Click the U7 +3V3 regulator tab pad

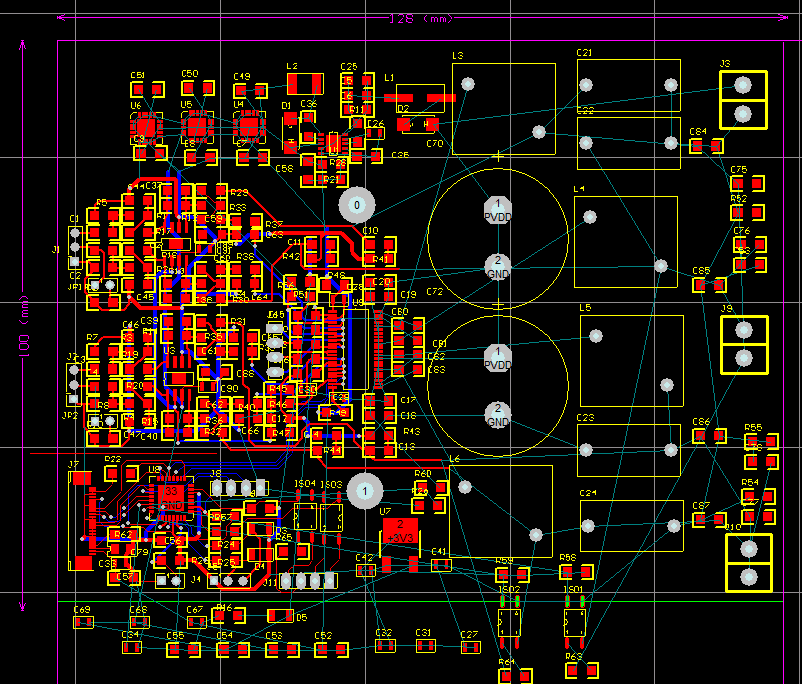(x=400, y=529)
